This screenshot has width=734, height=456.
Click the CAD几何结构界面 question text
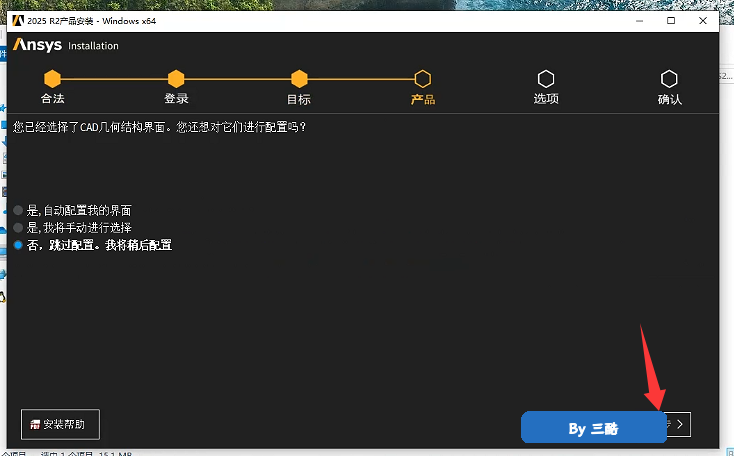(x=160, y=127)
